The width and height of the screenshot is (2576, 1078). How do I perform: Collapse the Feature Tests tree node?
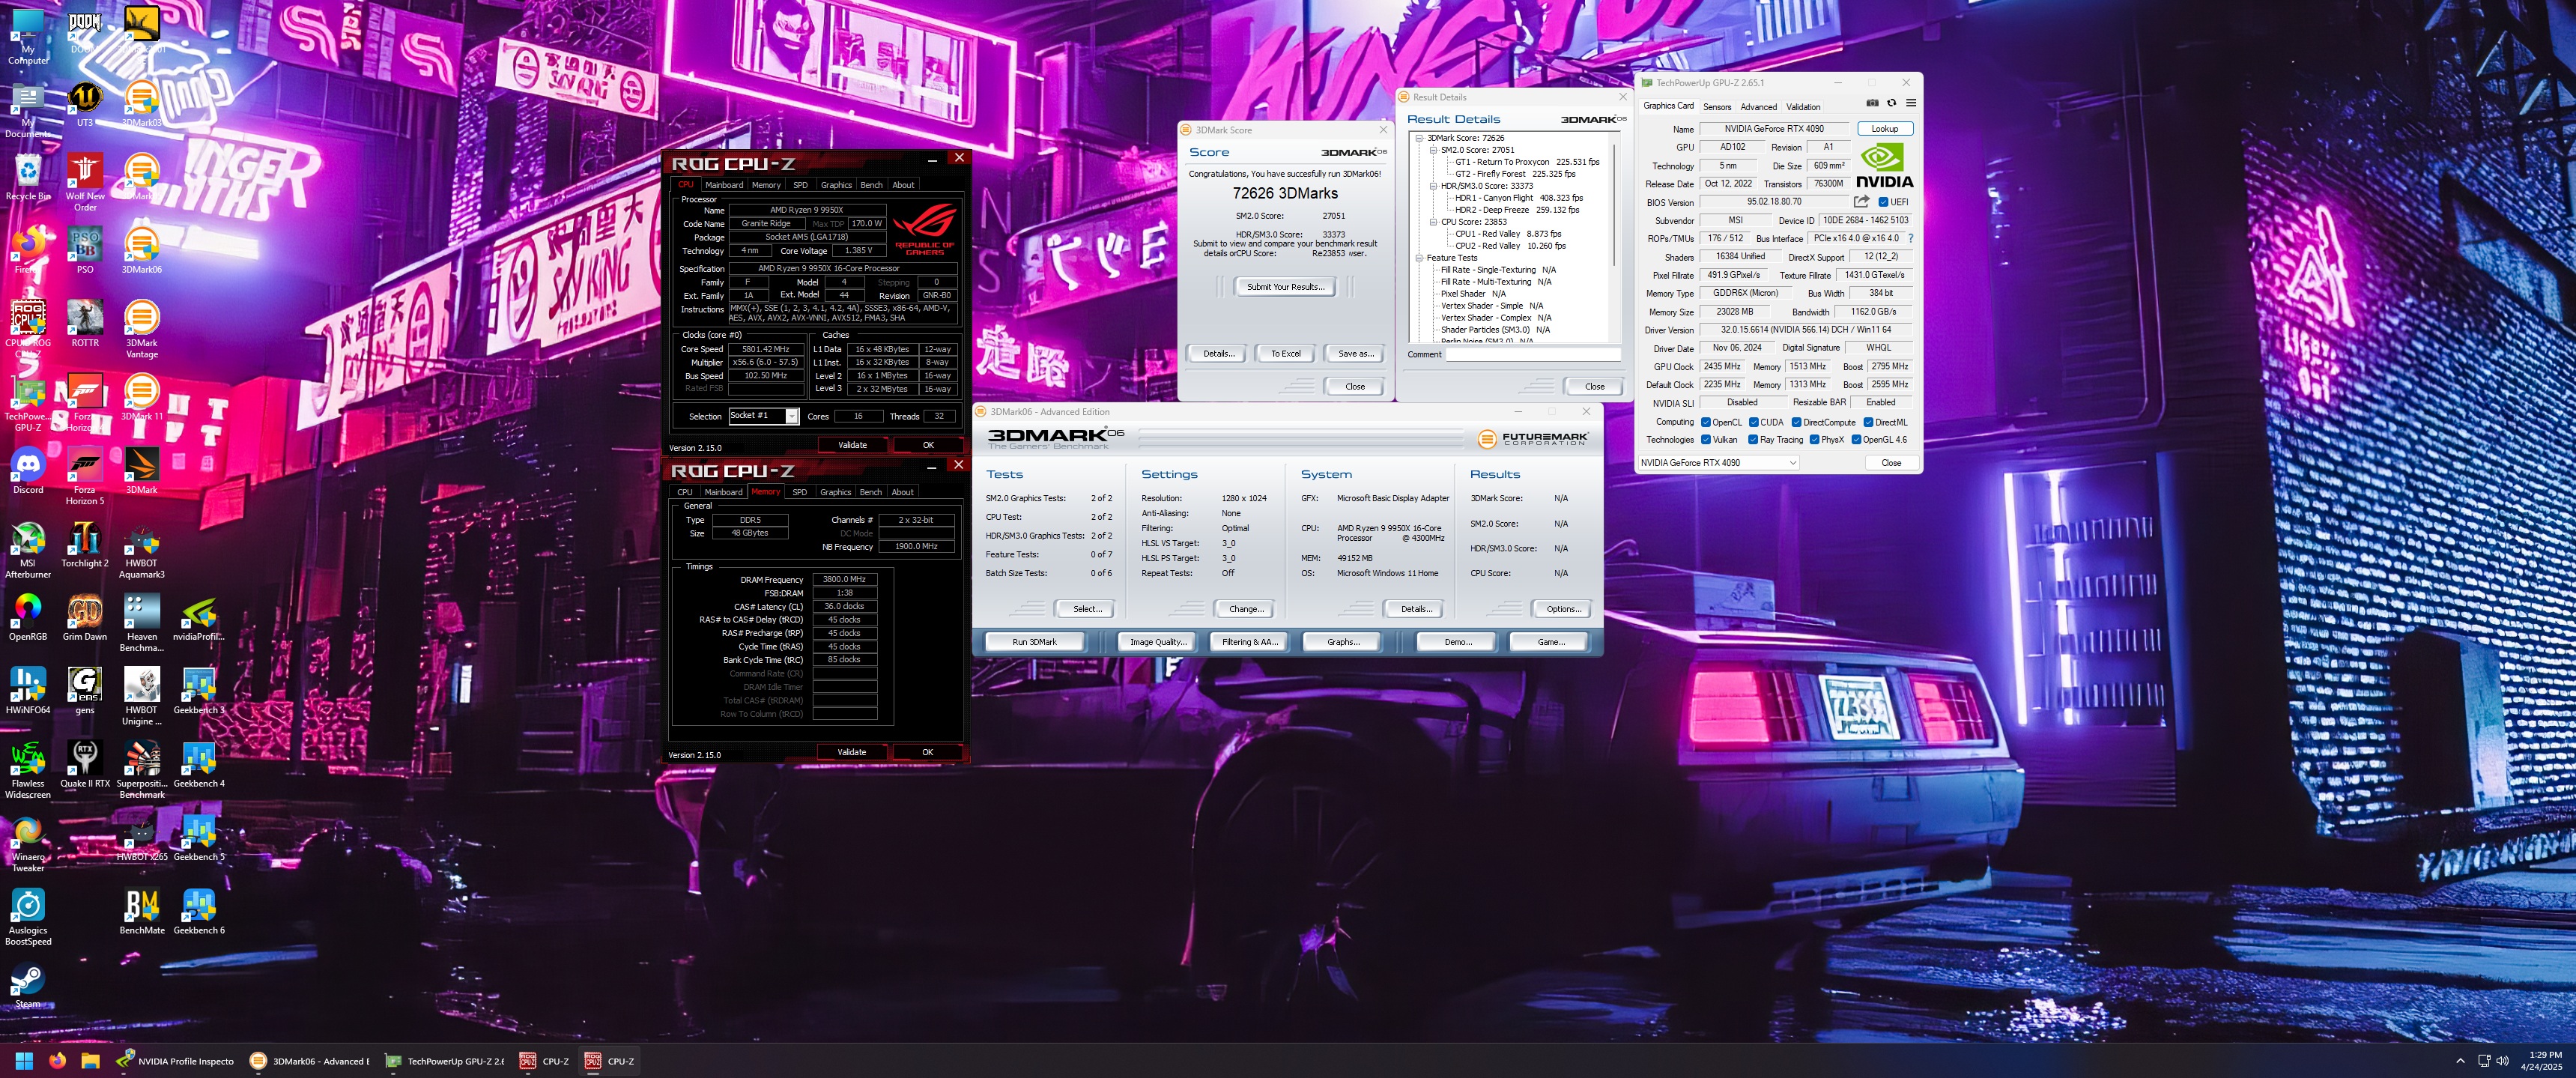[1419, 258]
